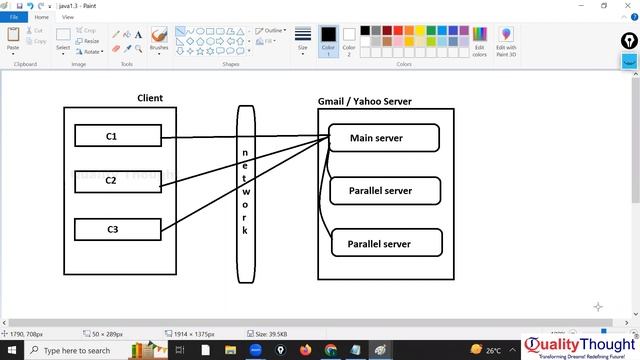Choose the Diamond shape

pyautogui.click(x=190, y=41)
